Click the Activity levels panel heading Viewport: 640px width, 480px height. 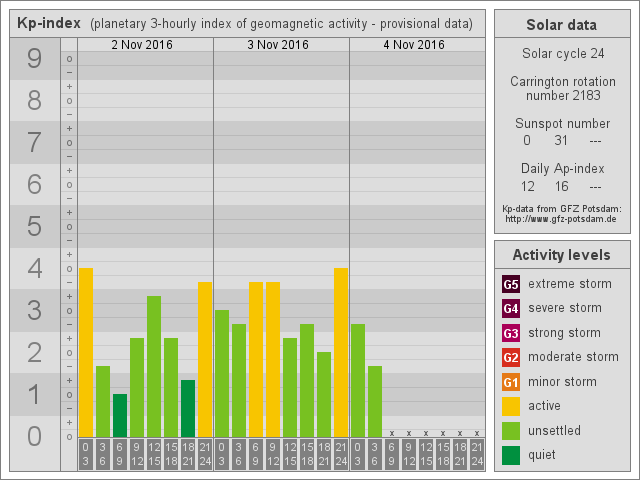click(561, 255)
